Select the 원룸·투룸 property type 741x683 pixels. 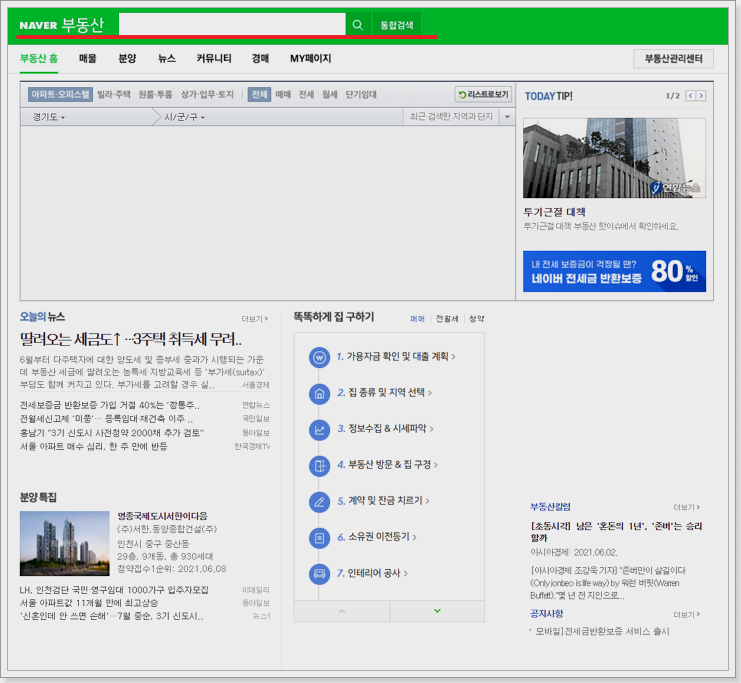(155, 95)
